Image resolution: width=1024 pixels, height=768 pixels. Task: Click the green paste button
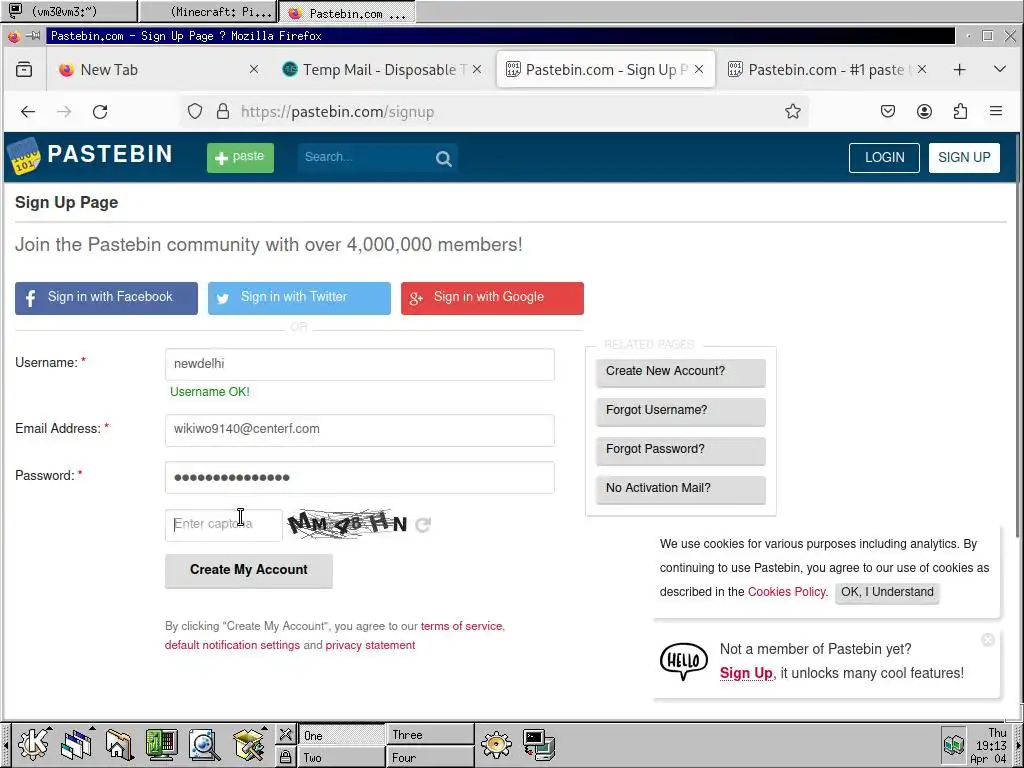click(x=240, y=157)
